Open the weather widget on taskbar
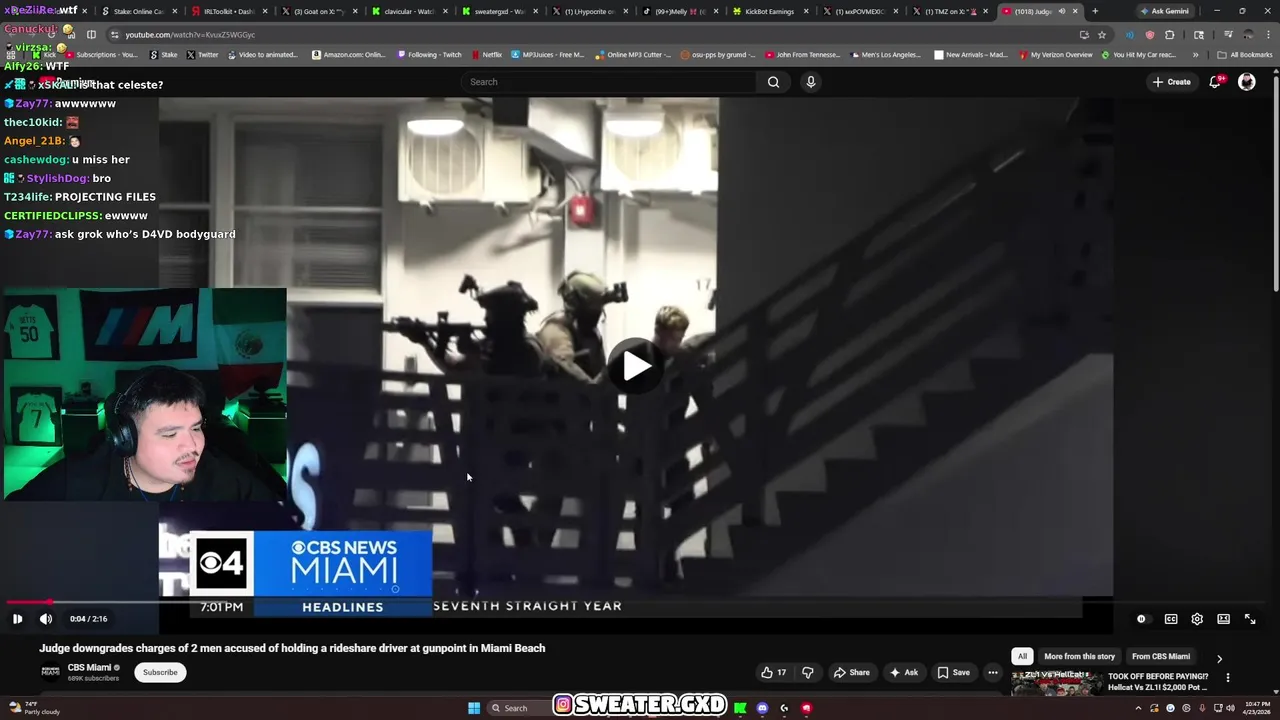1280x720 pixels. [x=34, y=708]
